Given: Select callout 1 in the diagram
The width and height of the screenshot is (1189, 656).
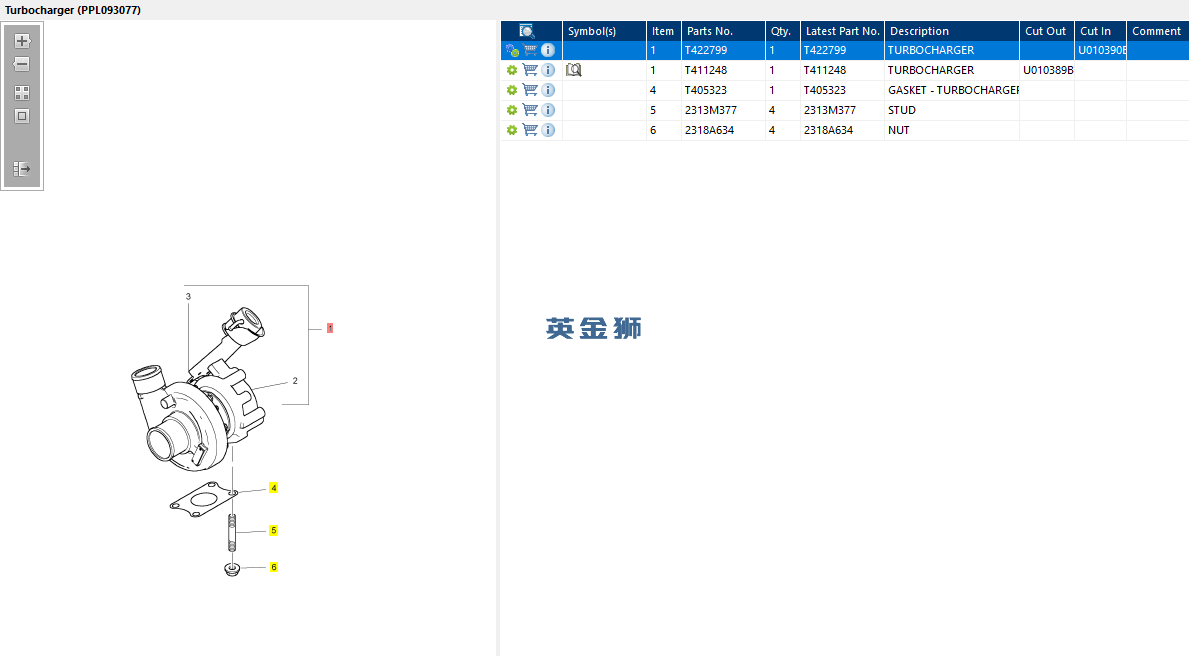Looking at the screenshot, I should (330, 328).
